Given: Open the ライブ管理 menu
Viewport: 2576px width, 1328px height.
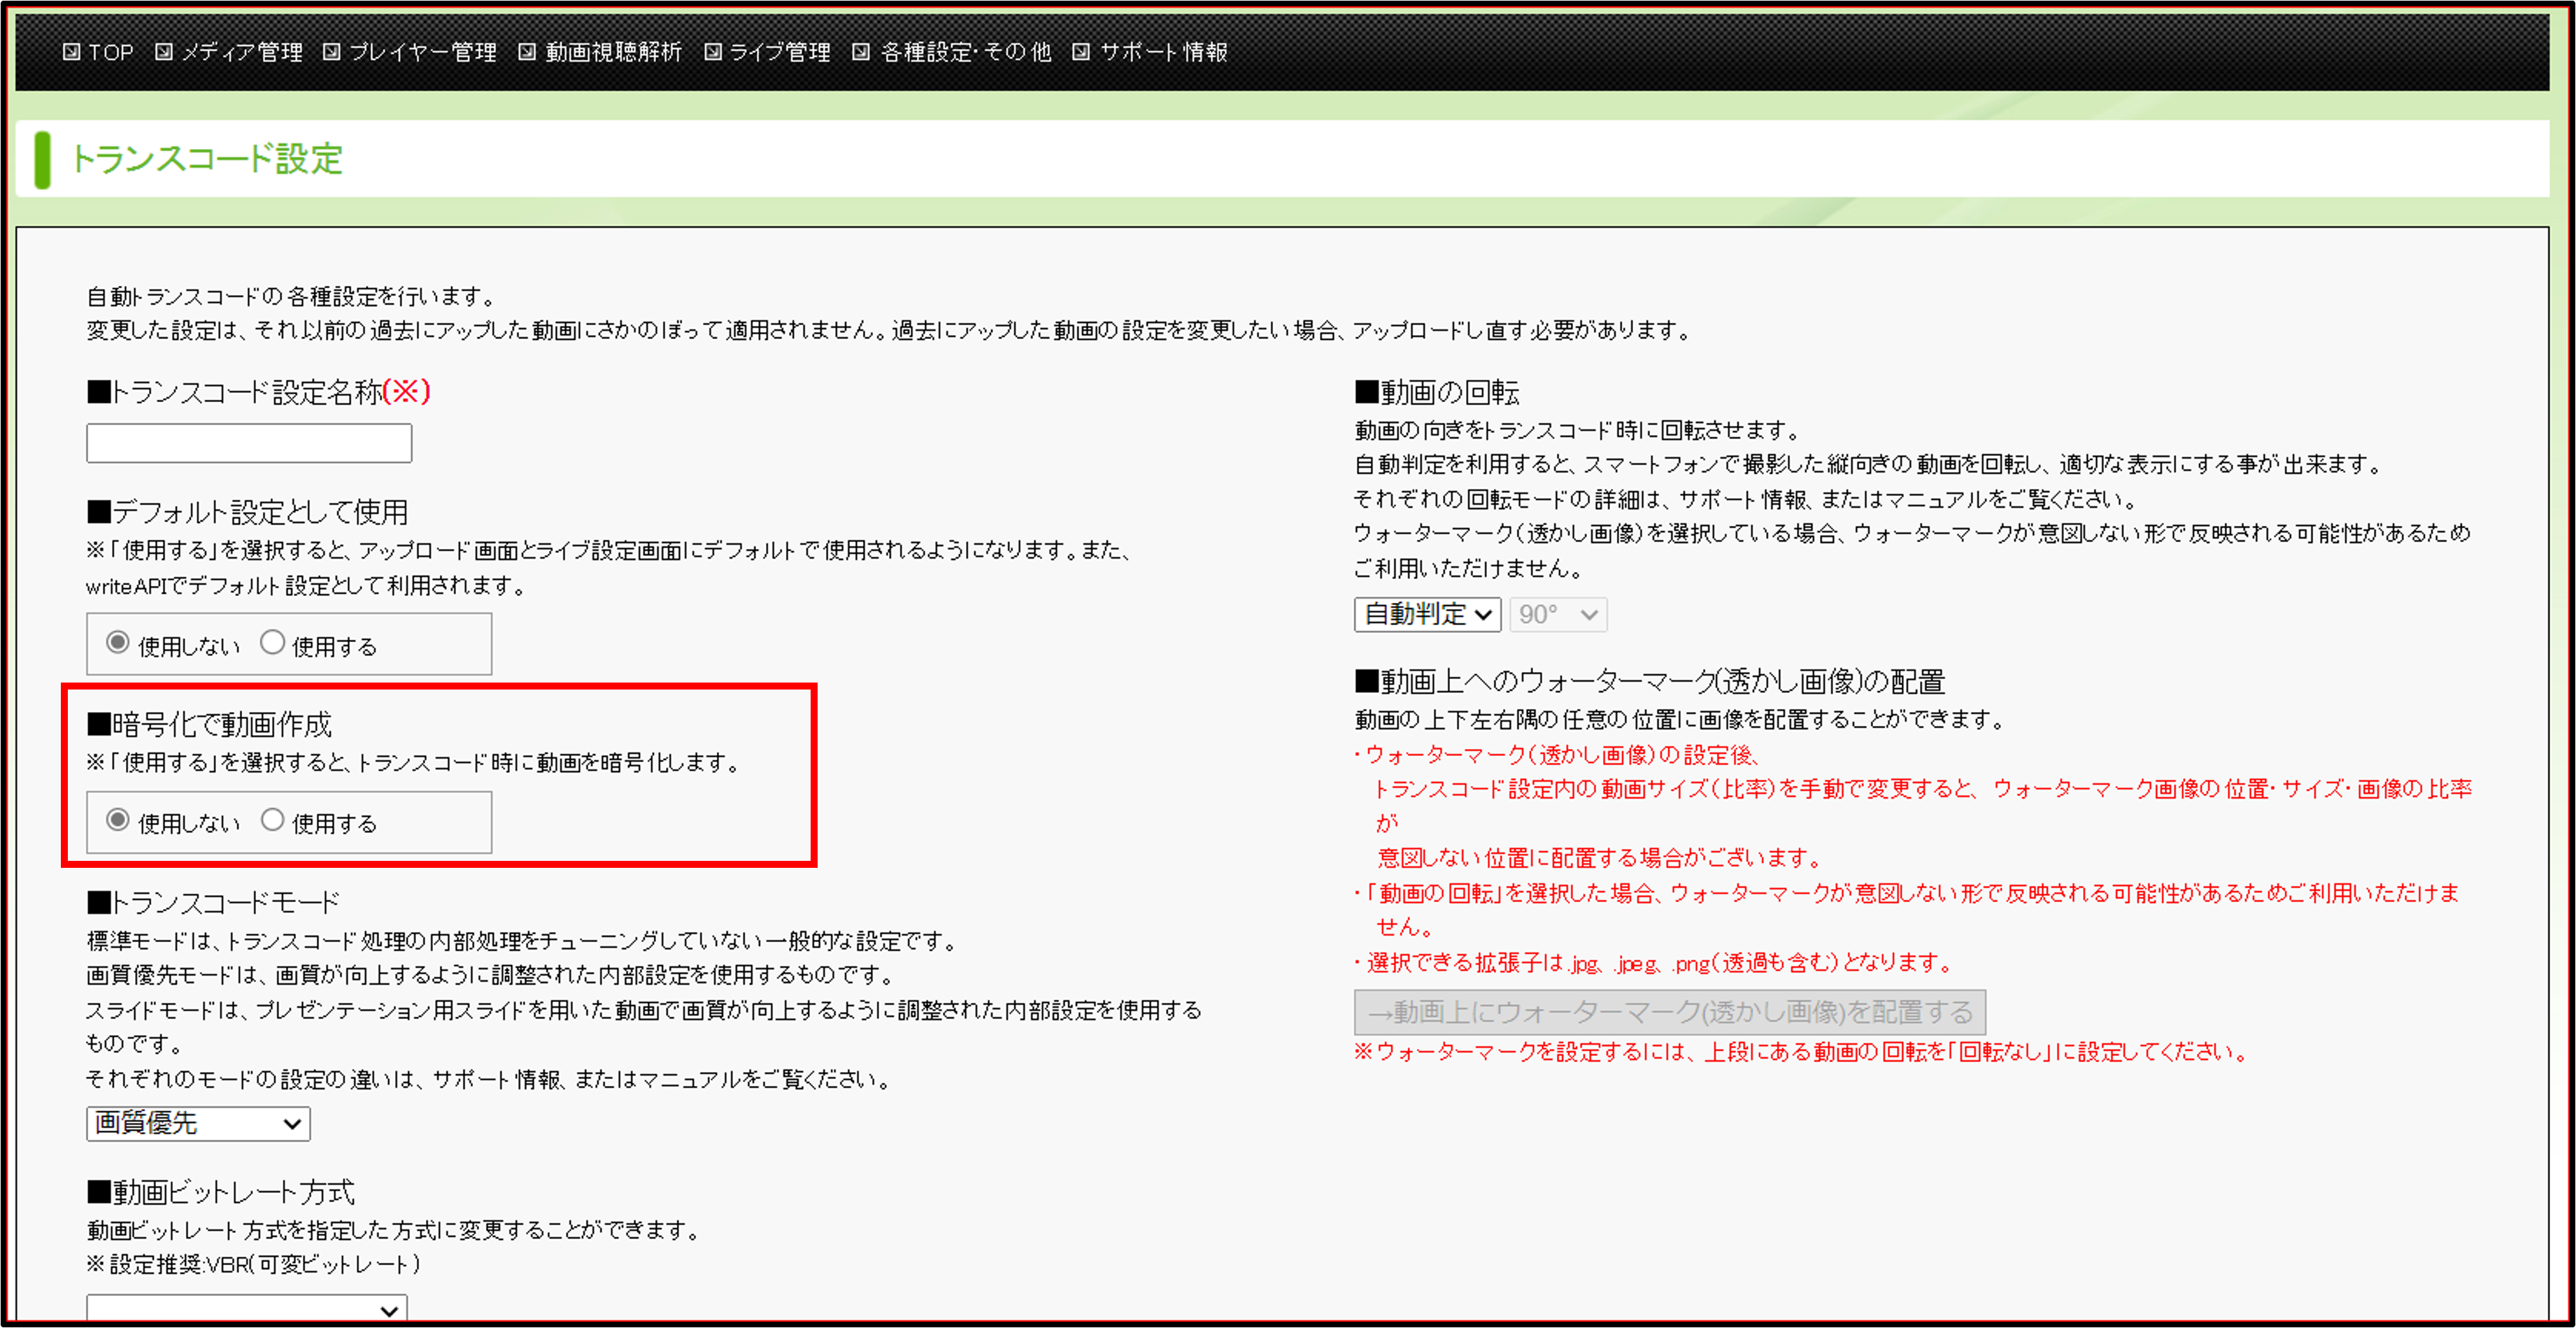Looking at the screenshot, I should tap(779, 52).
